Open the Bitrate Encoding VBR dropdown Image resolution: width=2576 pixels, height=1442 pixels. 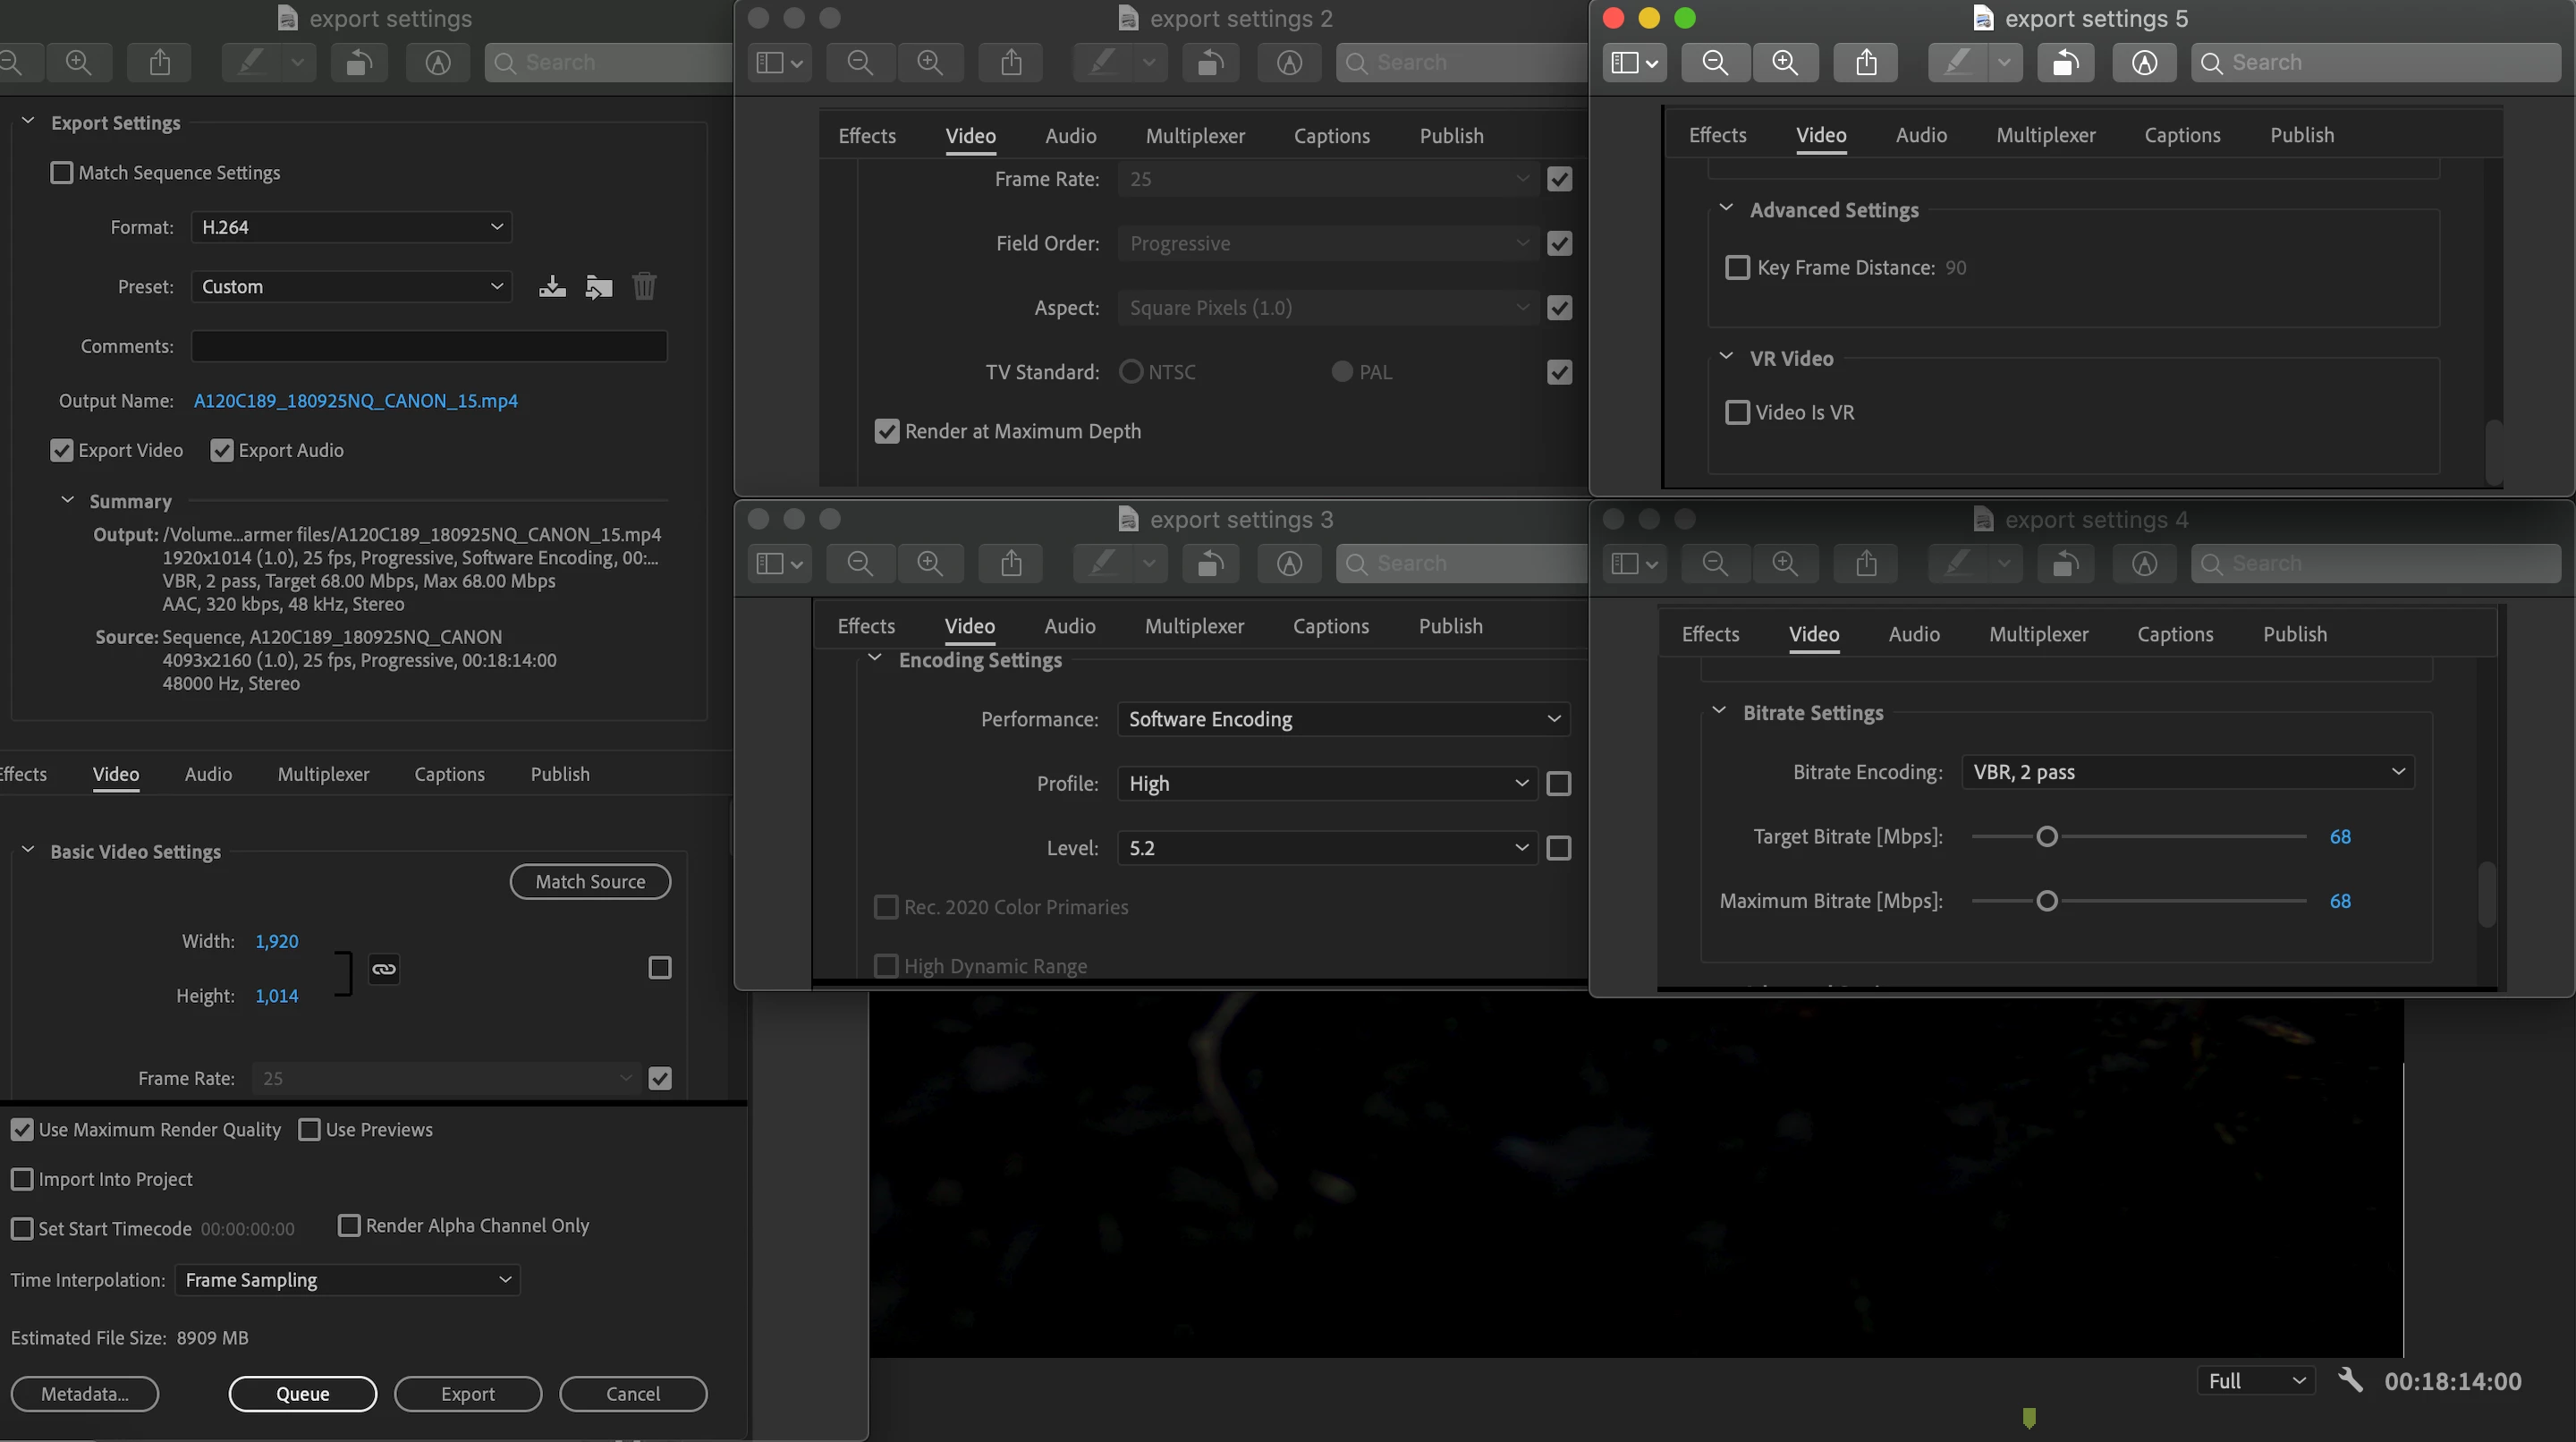click(x=2187, y=772)
